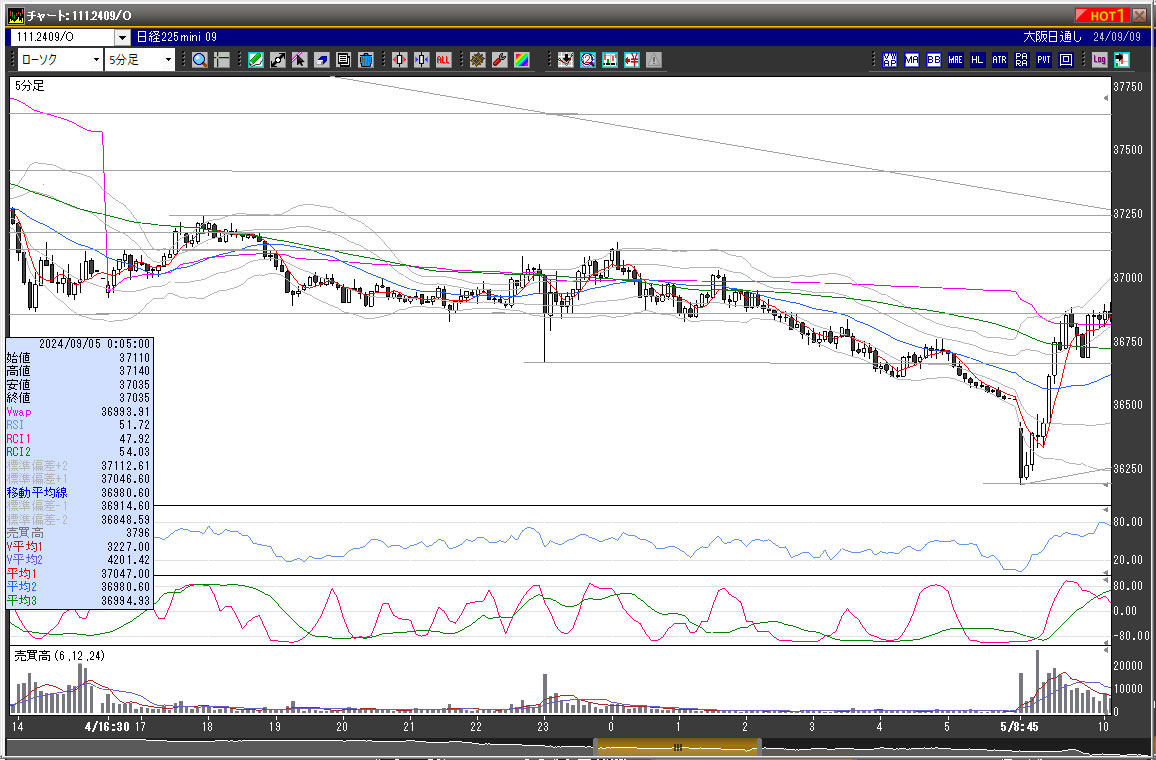
Task: Click the trash bin delete icon
Action: (366, 60)
